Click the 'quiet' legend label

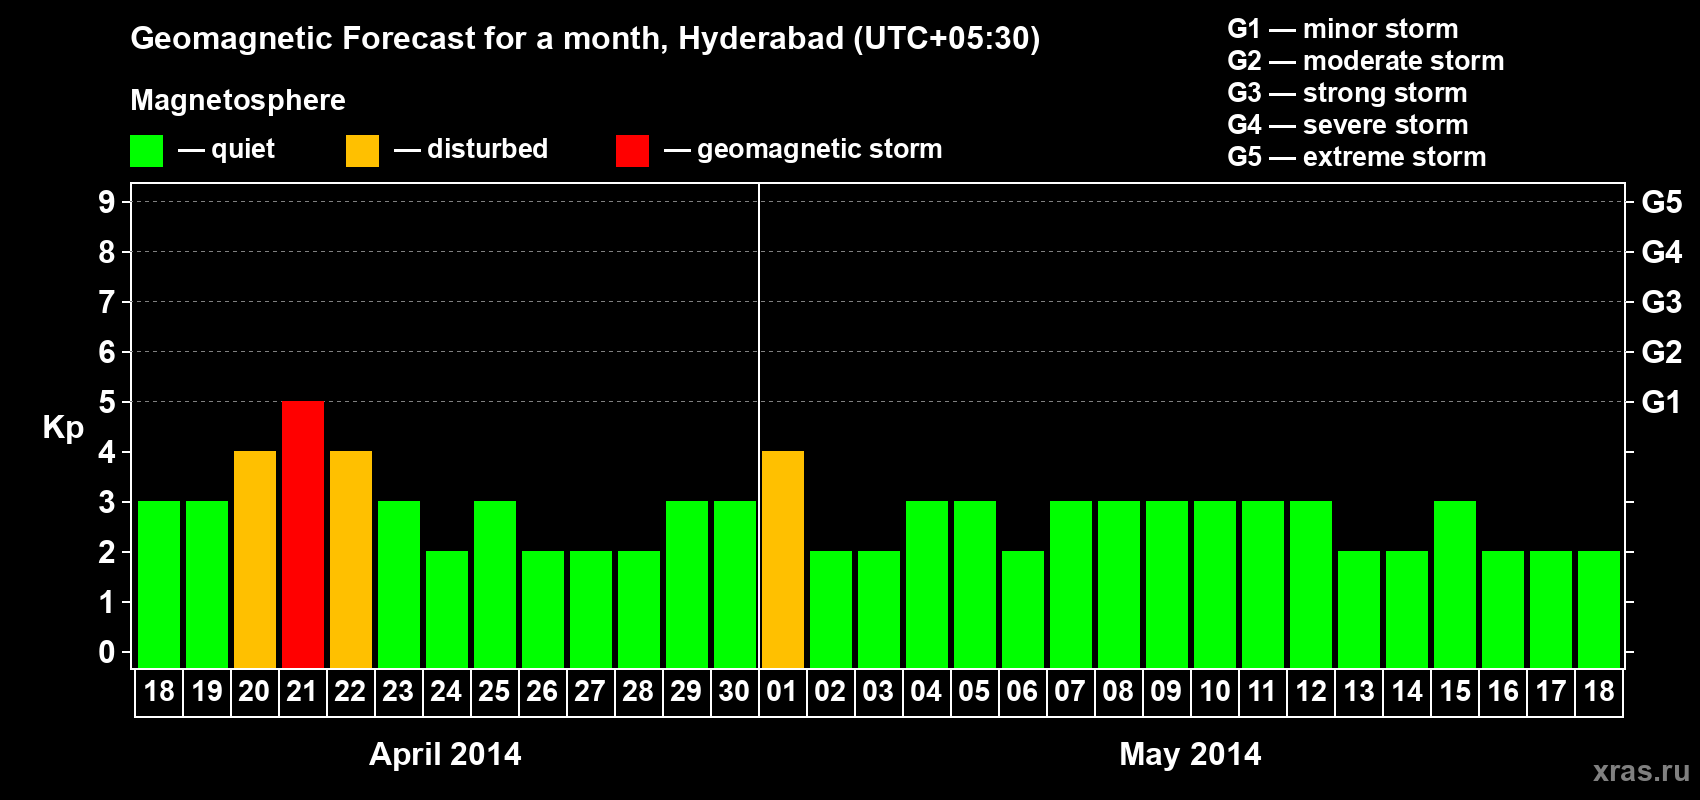tap(243, 149)
